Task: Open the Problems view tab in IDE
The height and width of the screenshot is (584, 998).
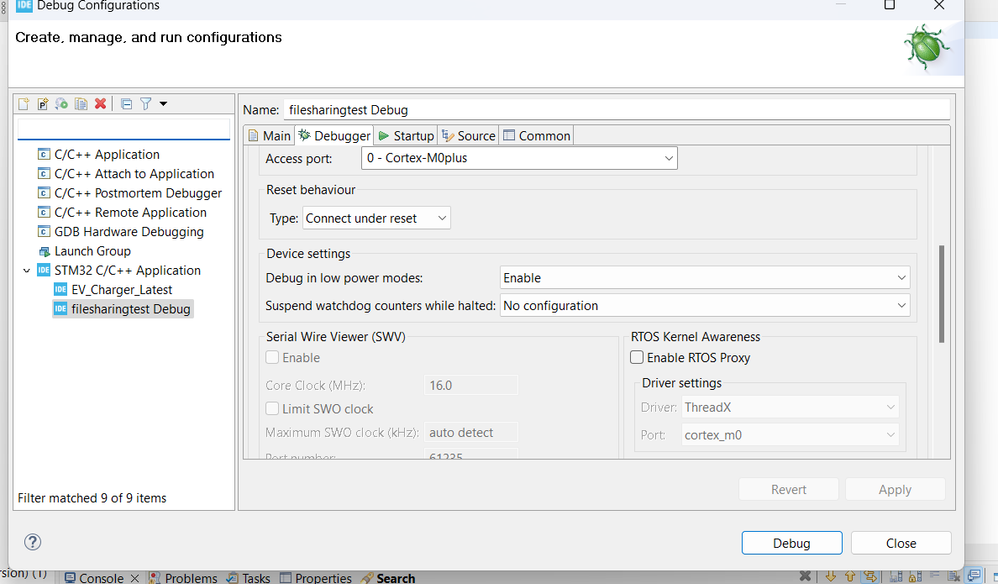Action: (x=183, y=578)
